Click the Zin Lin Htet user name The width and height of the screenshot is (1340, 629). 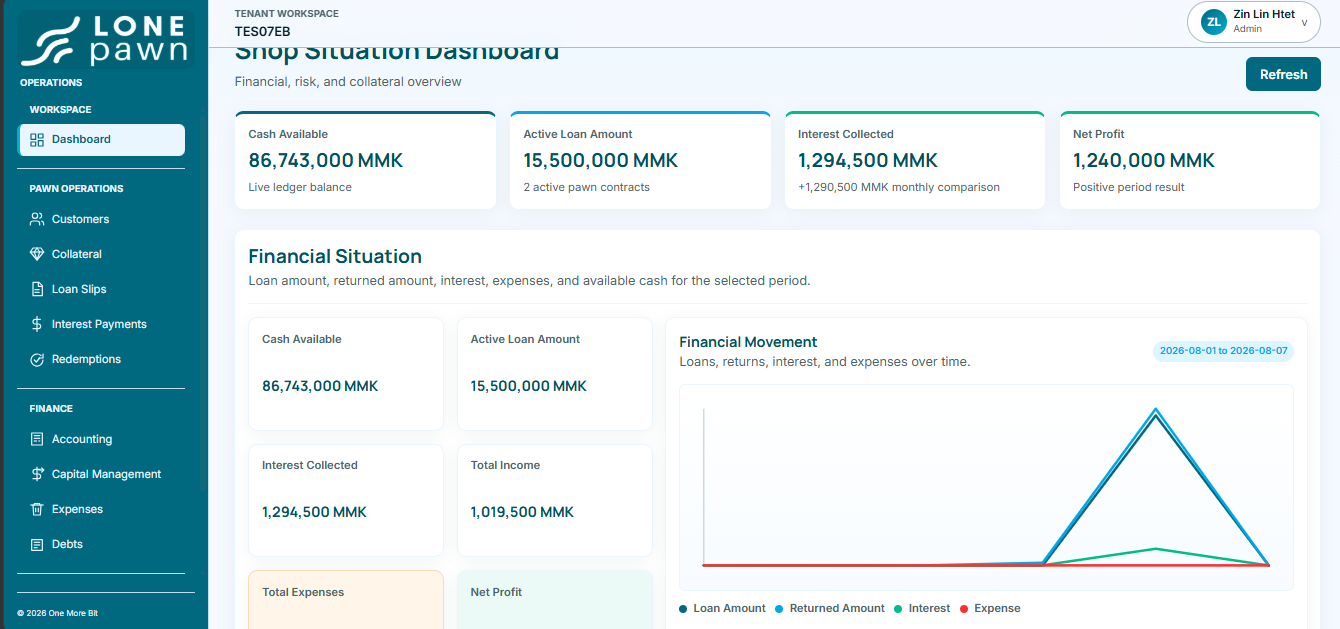click(x=1264, y=14)
